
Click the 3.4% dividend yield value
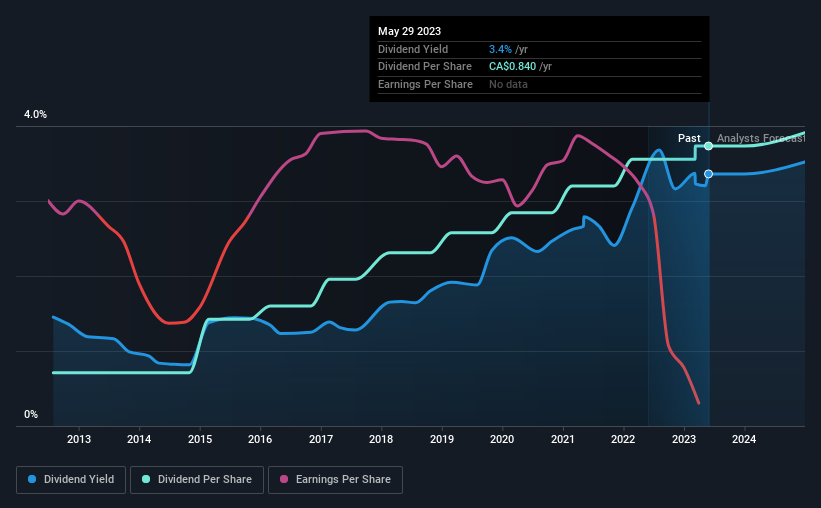[500, 49]
